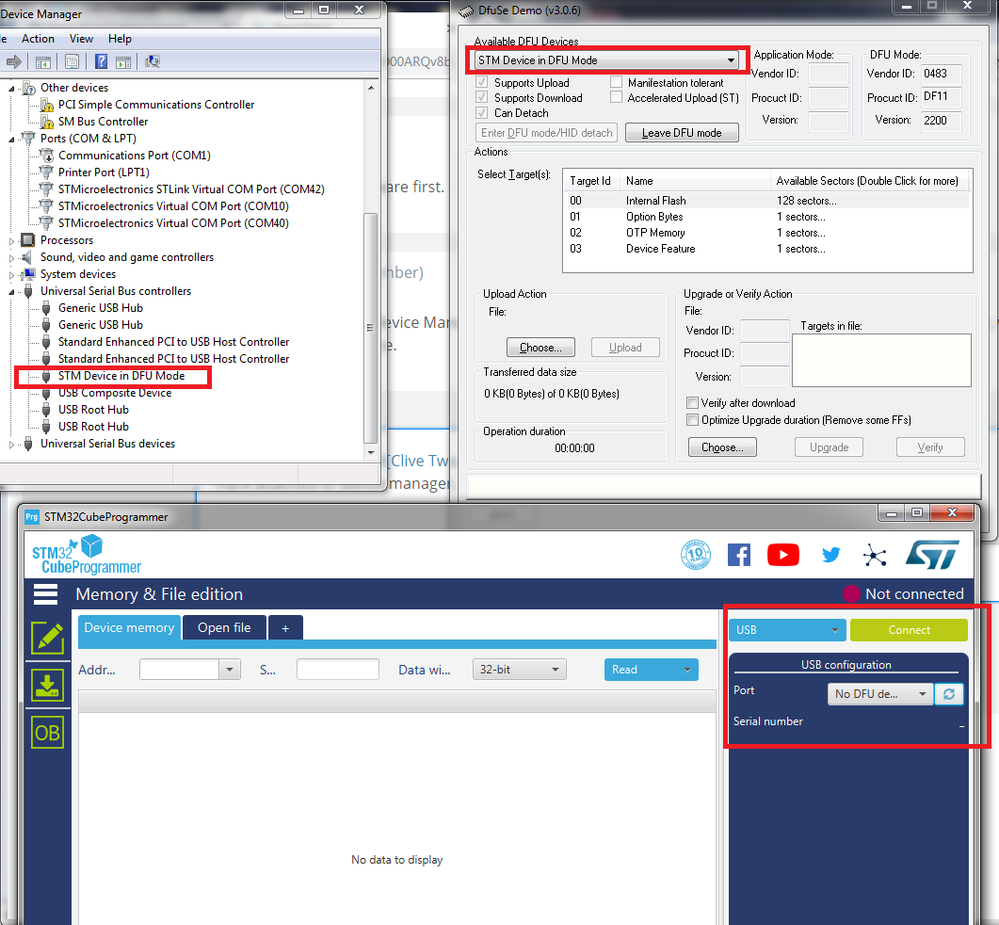999x925 pixels.
Task: Open the No DFU de... port dropdown
Action: [880, 694]
